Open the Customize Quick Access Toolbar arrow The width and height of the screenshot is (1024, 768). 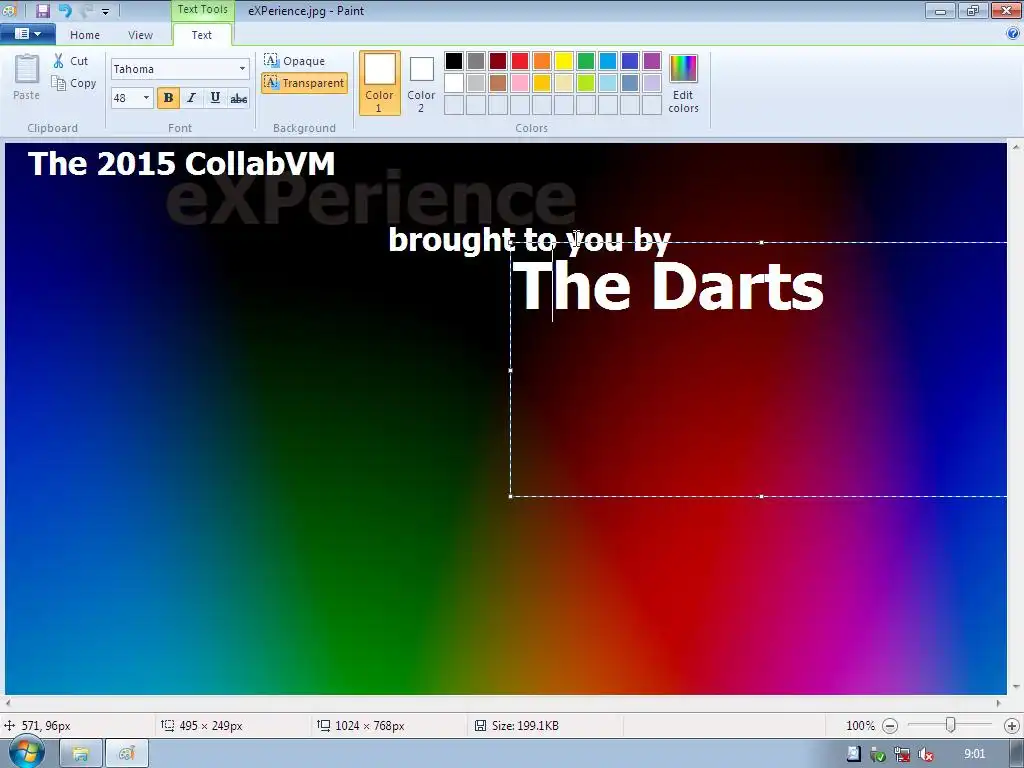click(x=105, y=11)
